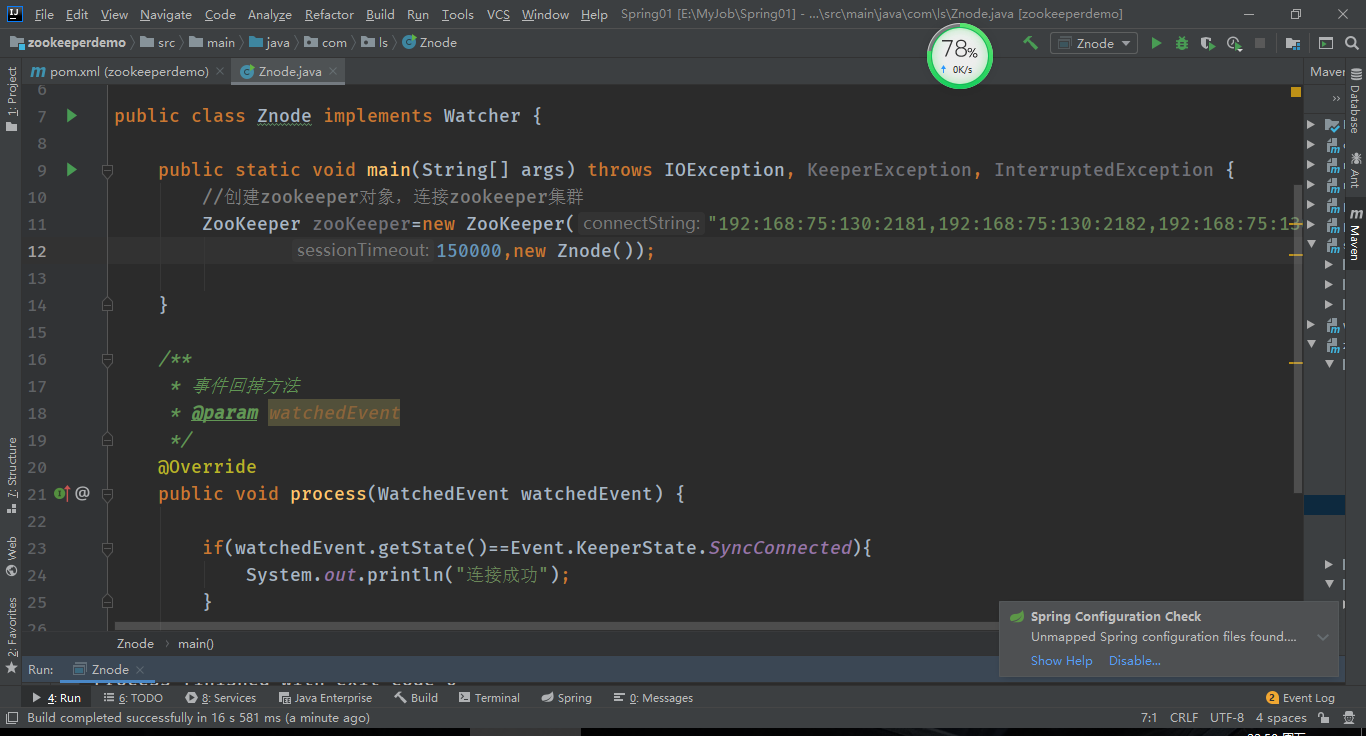The image size is (1366, 736).
Task: Open the Znode run configuration dropdown
Action: pyautogui.click(x=1094, y=43)
